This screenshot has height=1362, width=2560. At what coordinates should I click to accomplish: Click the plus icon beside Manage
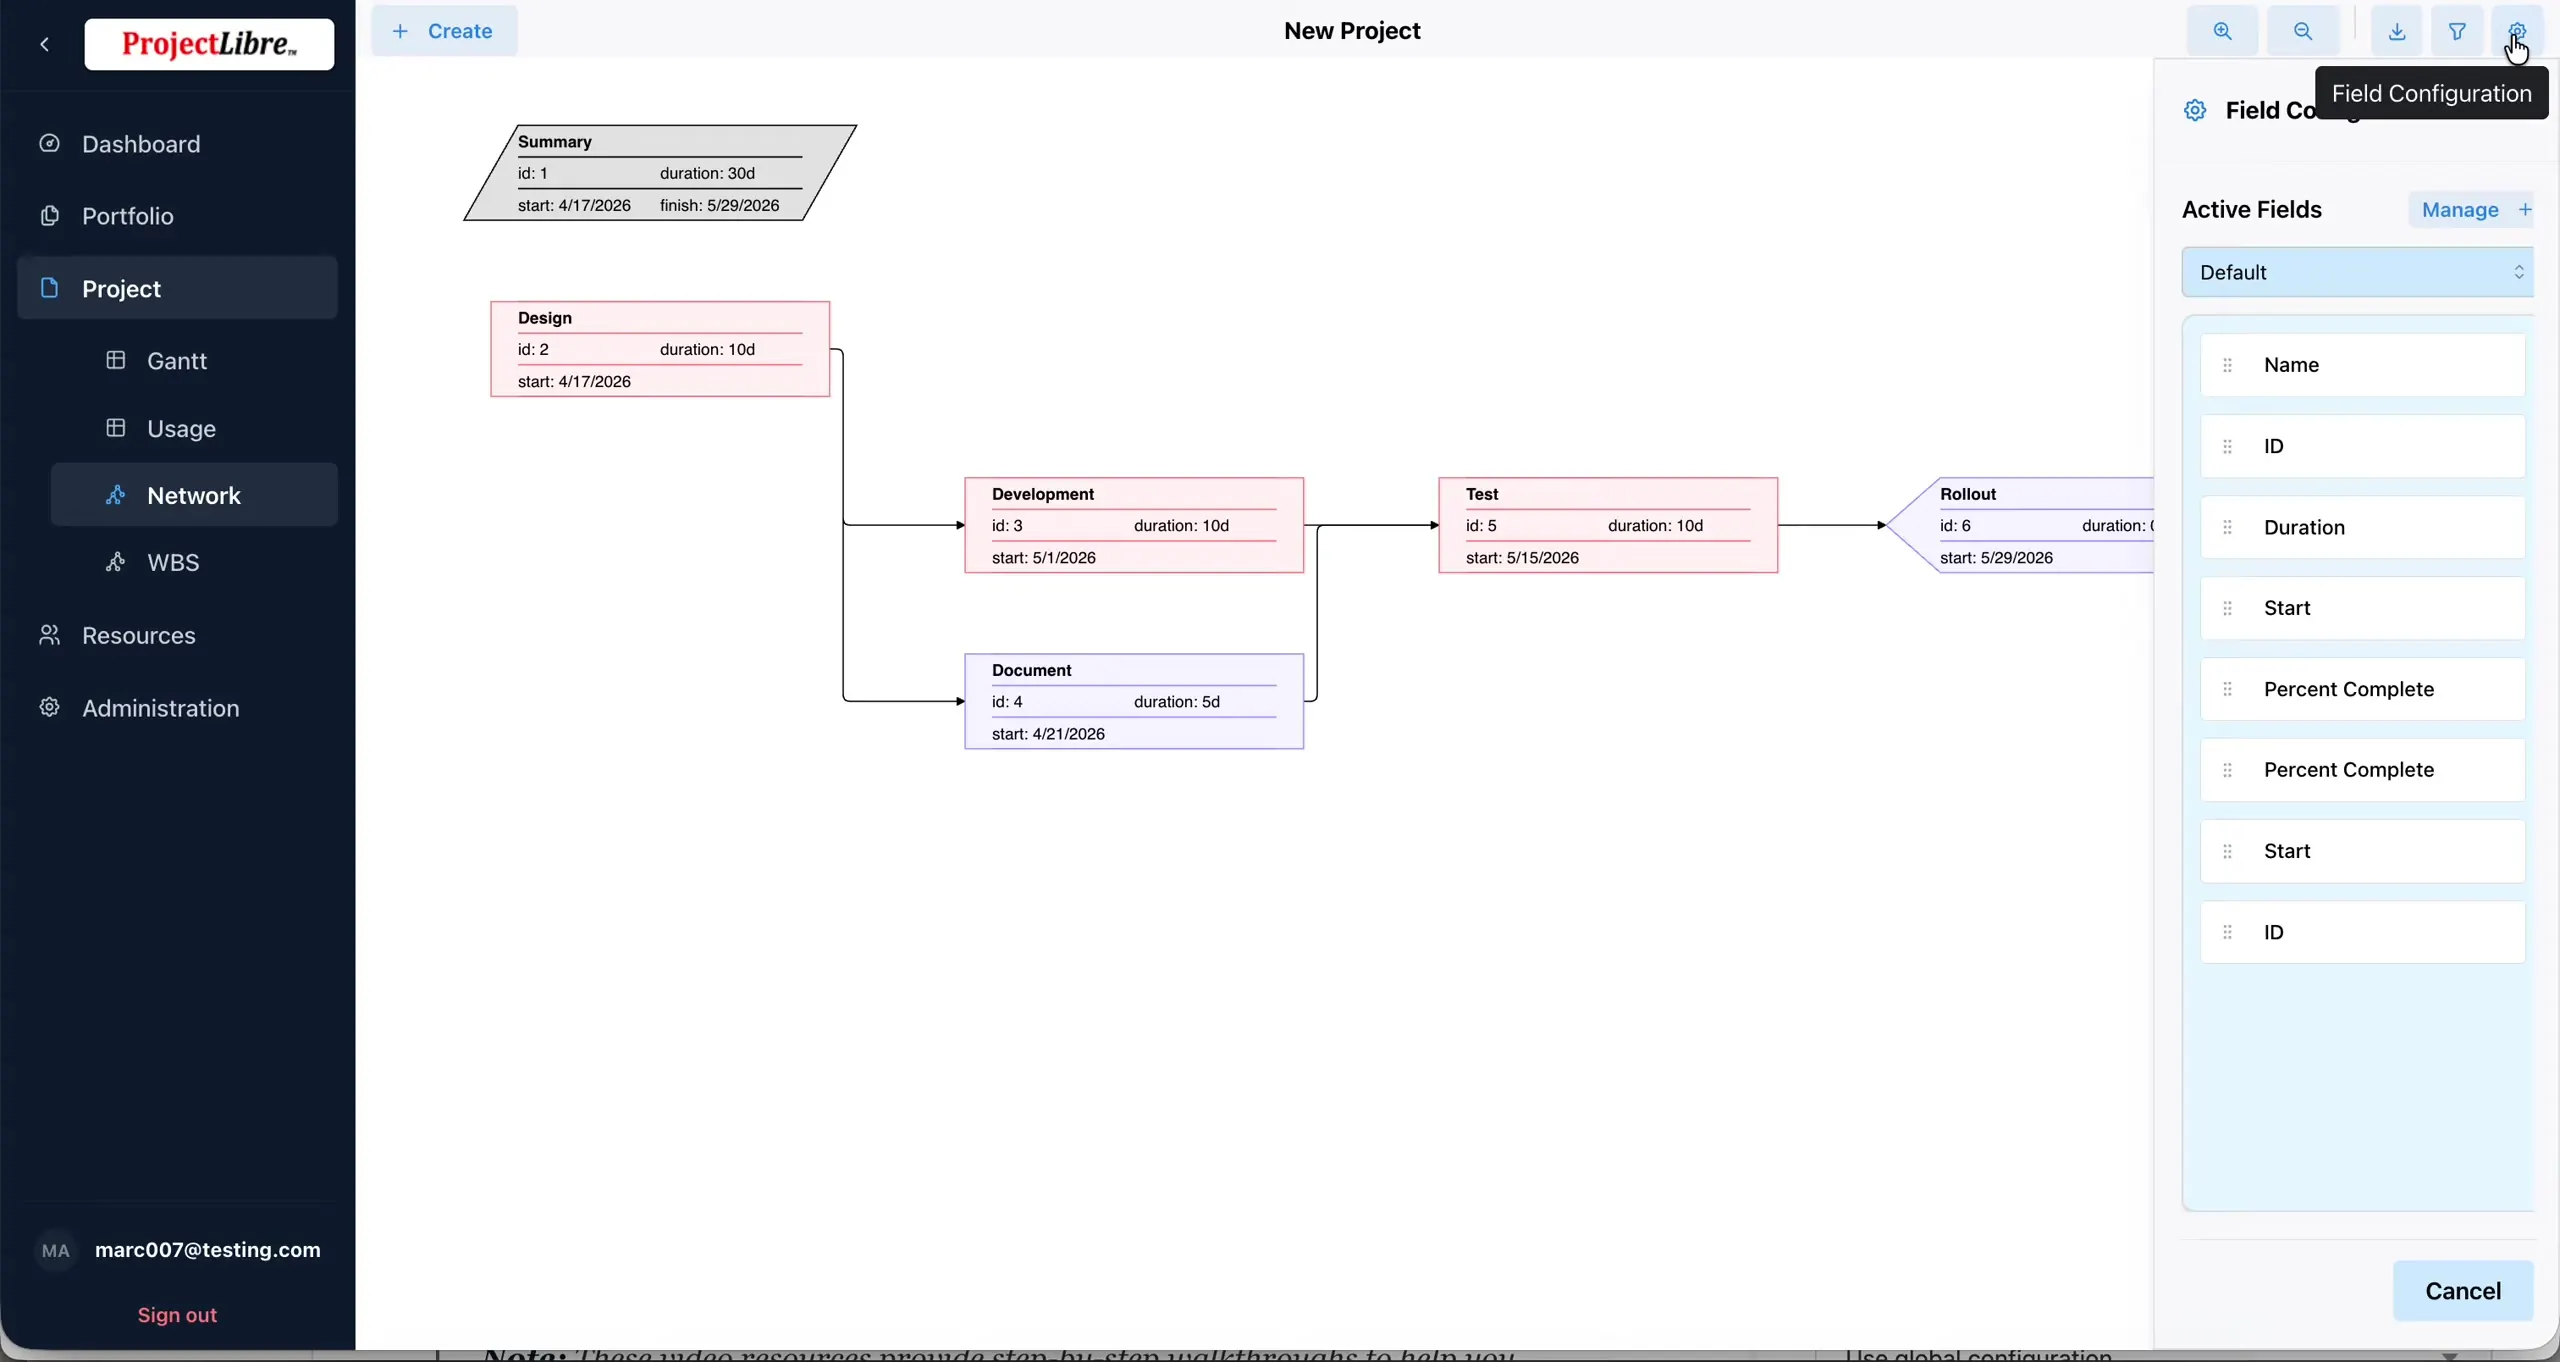pos(2525,209)
